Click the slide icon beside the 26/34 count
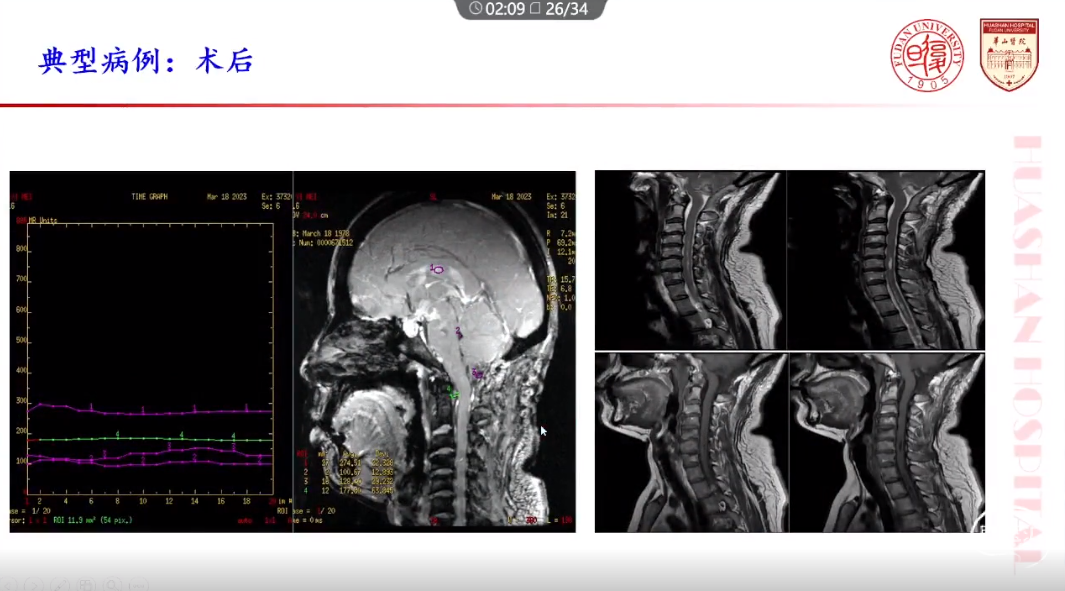This screenshot has height=591, width=1065. tap(535, 8)
